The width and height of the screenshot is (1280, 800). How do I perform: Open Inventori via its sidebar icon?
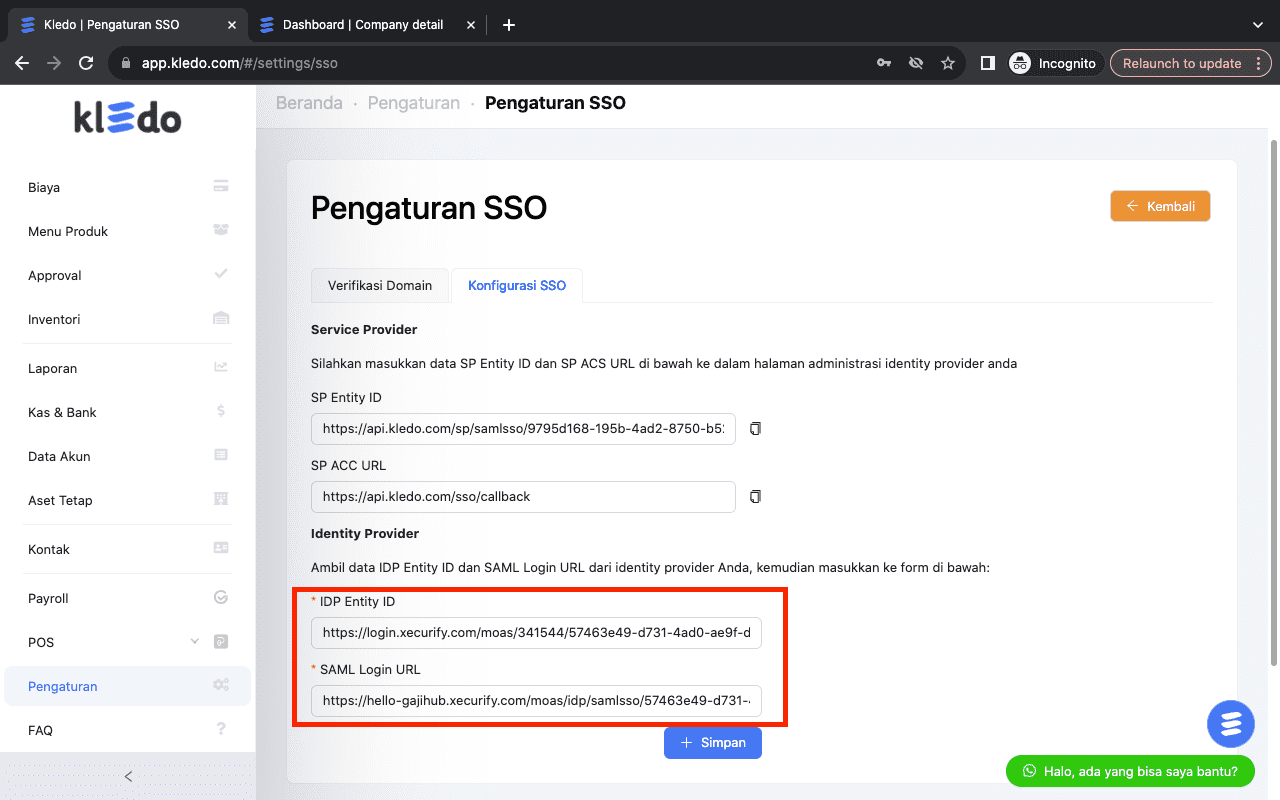click(220, 318)
